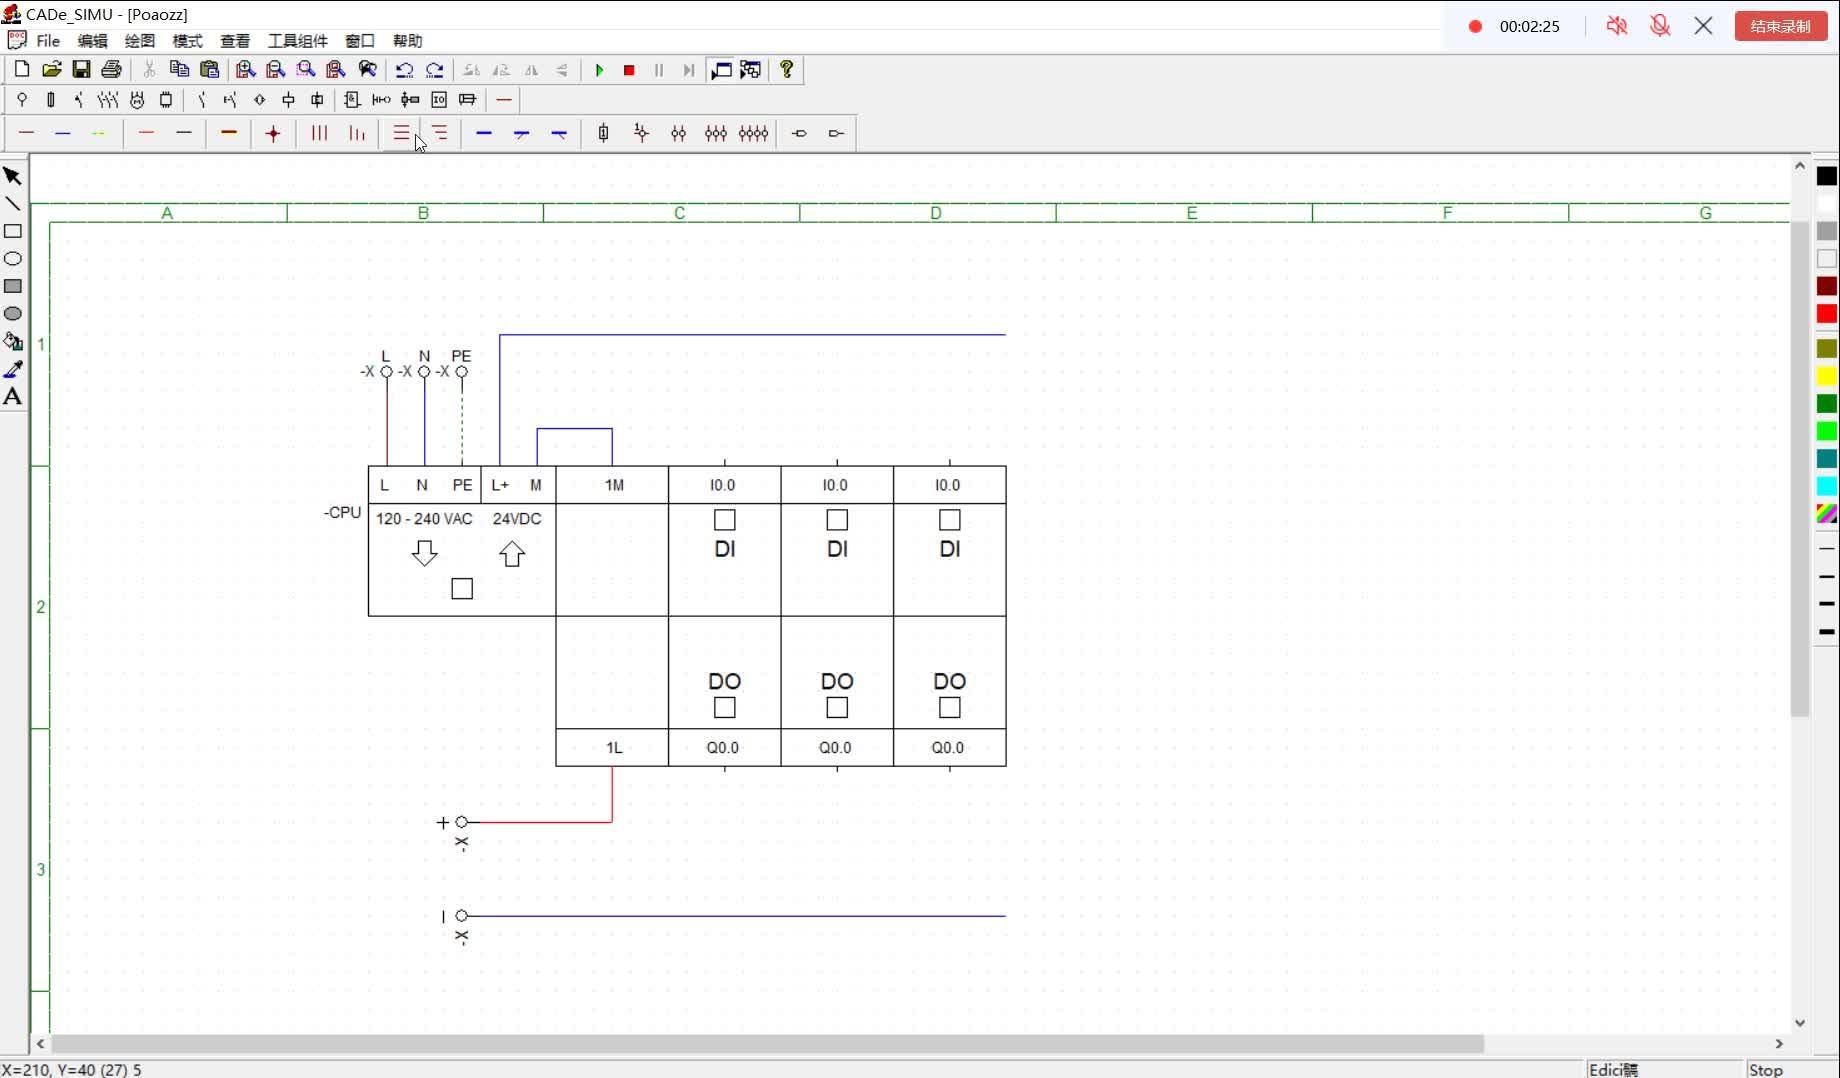The image size is (1840, 1078).
Task: Open the 工具组件 menu
Action: tap(298, 41)
